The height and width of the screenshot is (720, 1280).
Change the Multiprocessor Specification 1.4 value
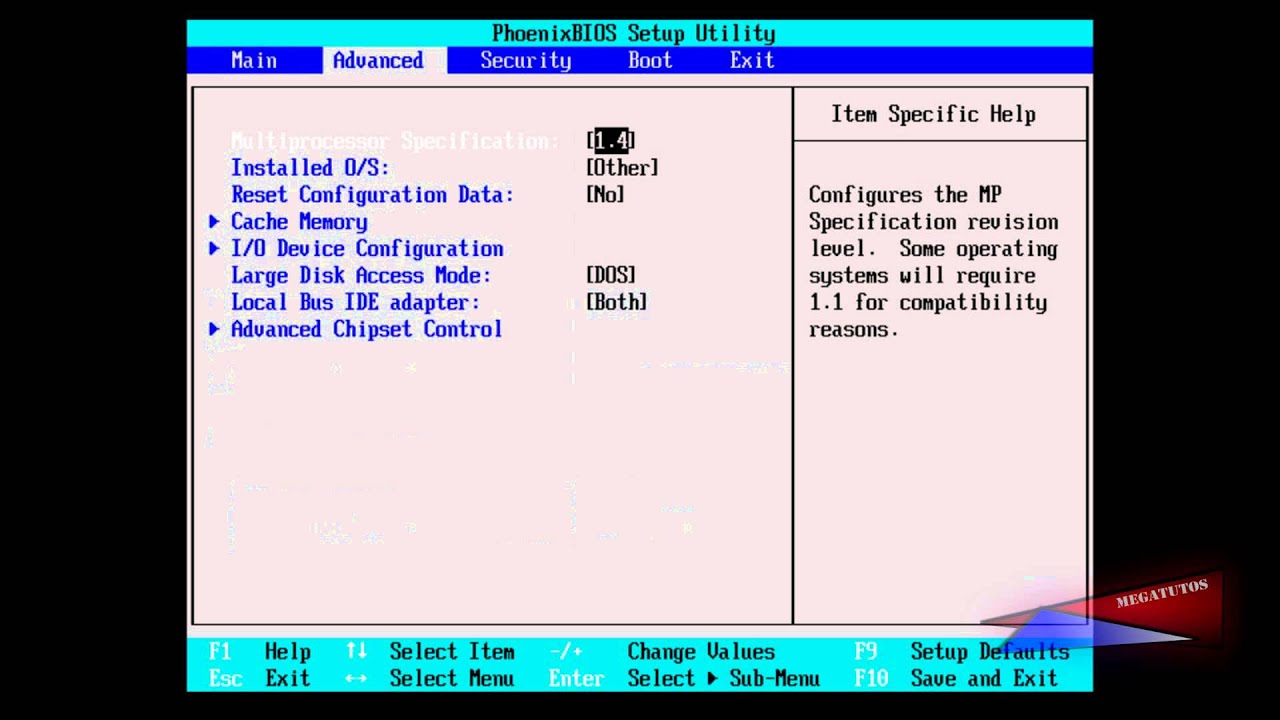point(611,141)
